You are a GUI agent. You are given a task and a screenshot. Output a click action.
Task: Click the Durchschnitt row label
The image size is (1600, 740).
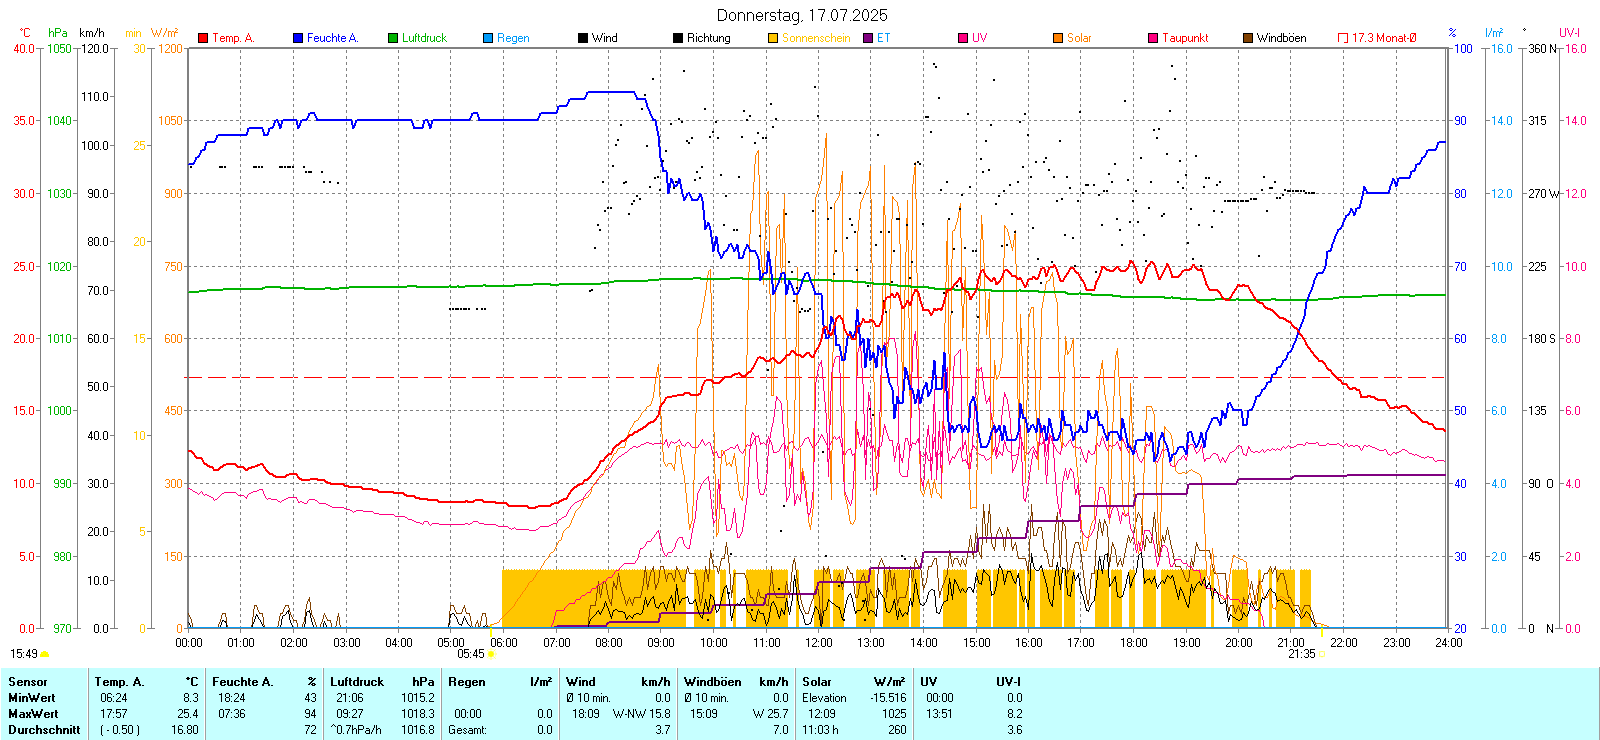[44, 730]
